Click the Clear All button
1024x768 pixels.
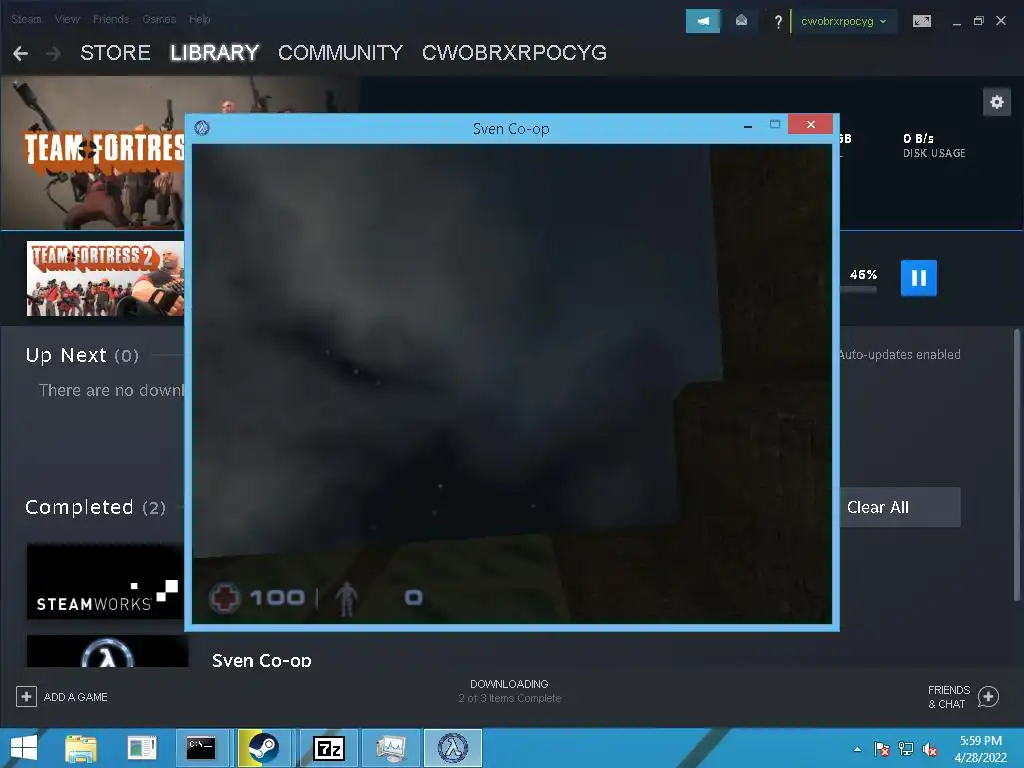pos(899,507)
